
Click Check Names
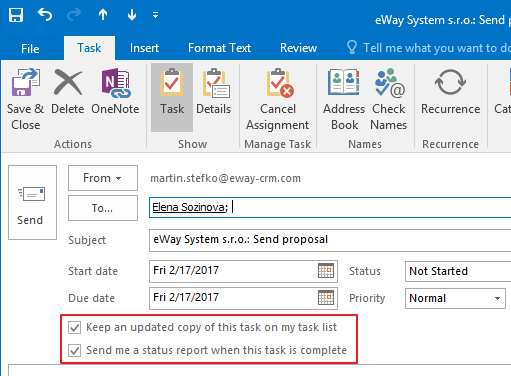389,99
